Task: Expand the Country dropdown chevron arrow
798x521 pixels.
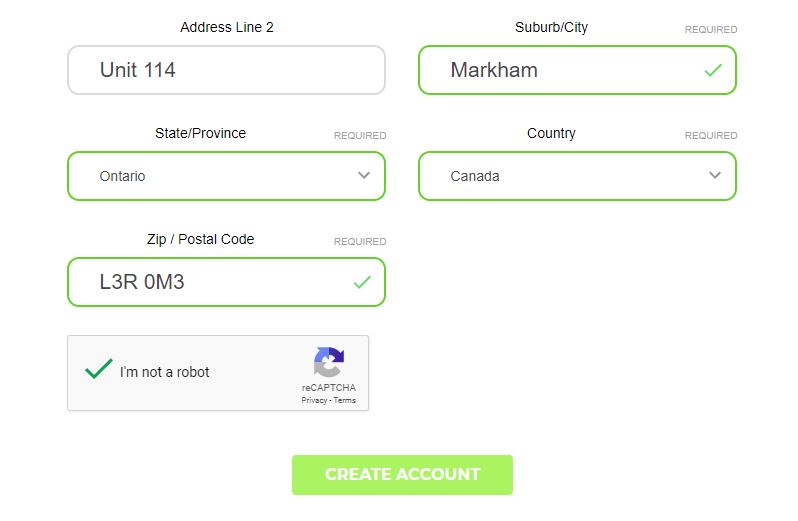Action: pyautogui.click(x=714, y=176)
